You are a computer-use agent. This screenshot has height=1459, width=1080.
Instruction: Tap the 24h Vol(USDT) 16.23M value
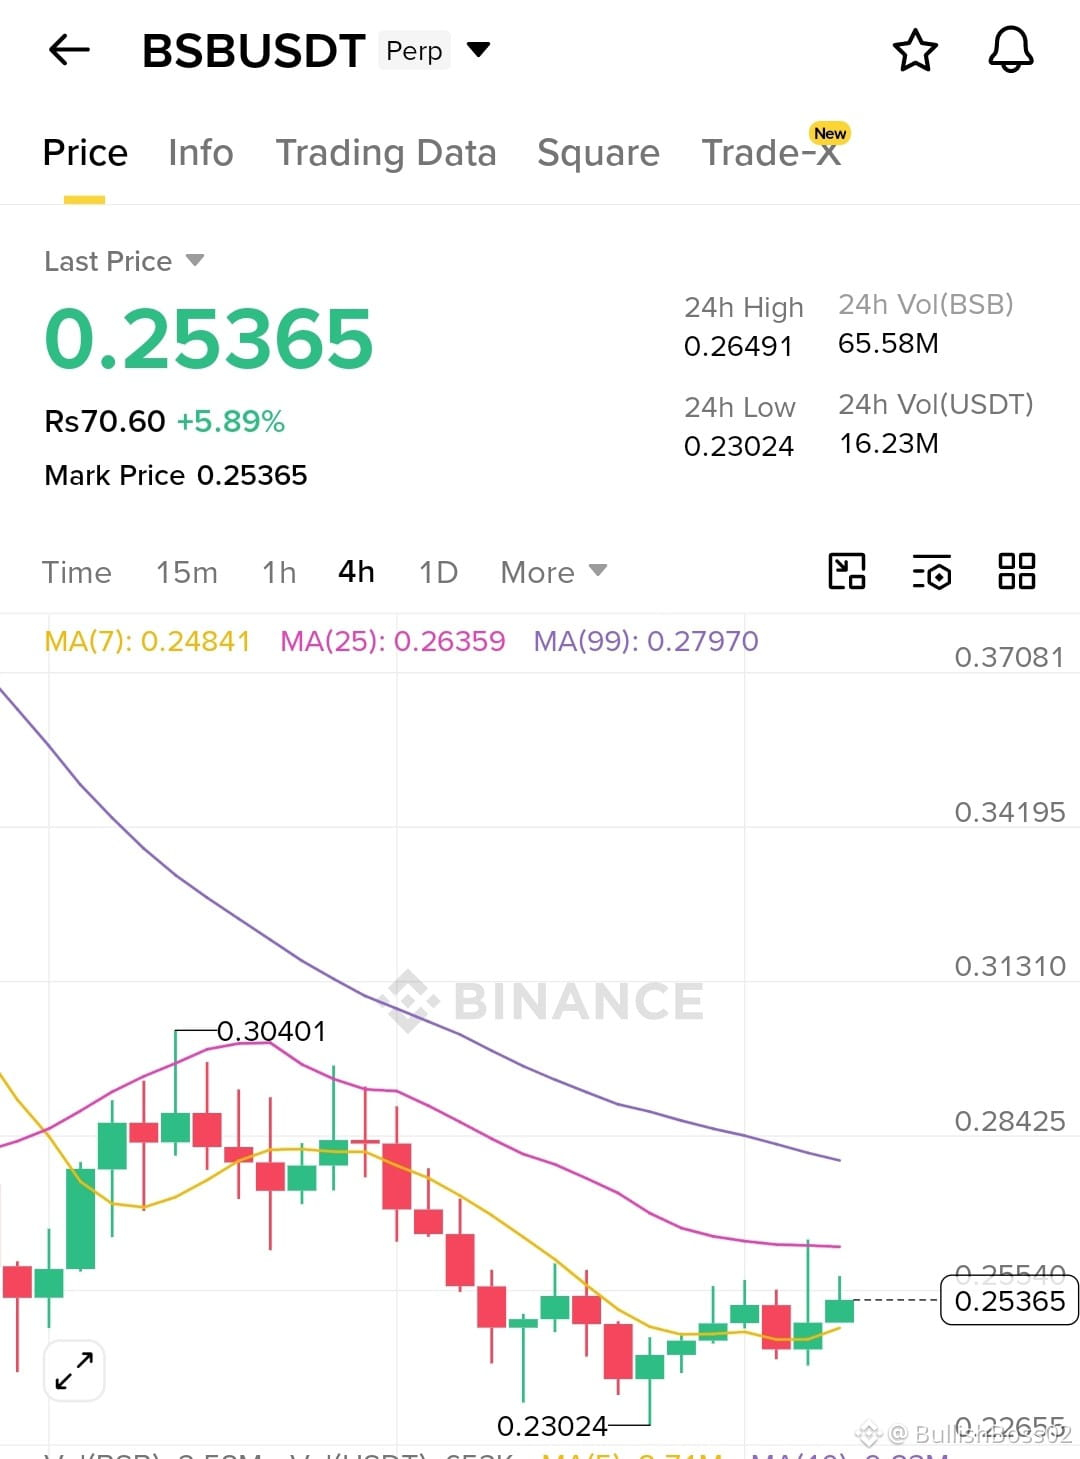click(889, 443)
